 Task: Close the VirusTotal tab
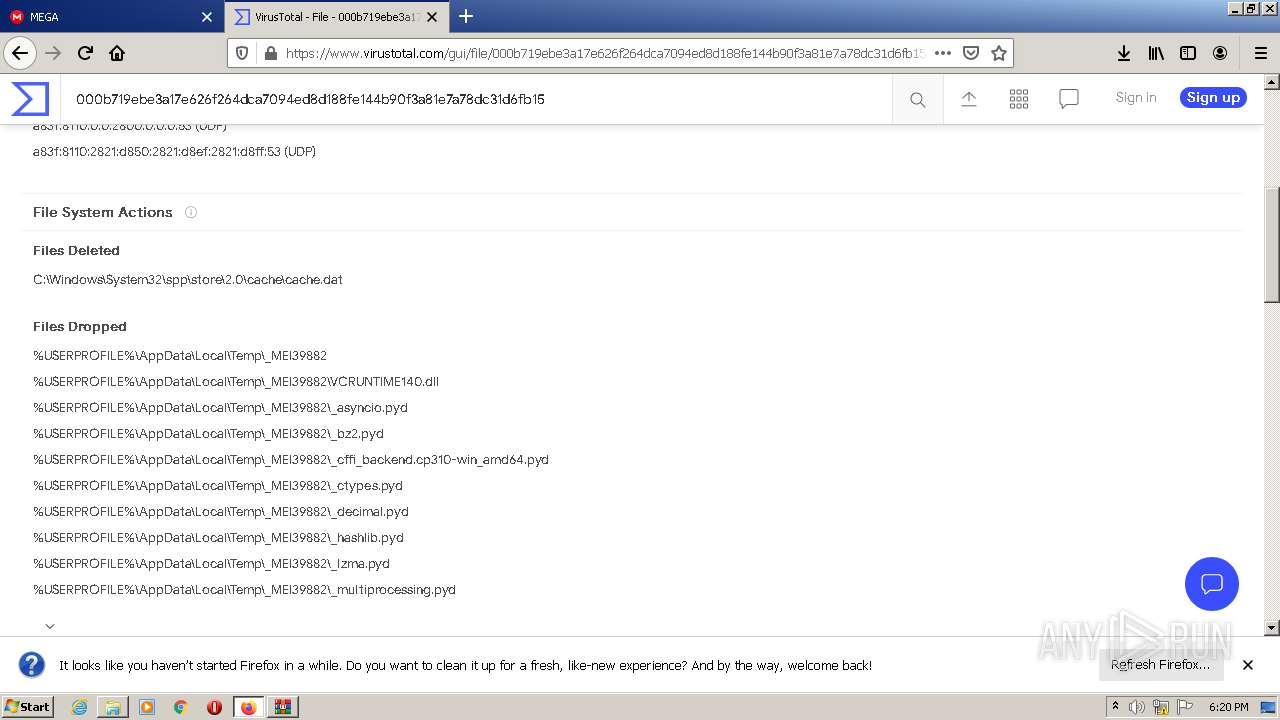[432, 17]
